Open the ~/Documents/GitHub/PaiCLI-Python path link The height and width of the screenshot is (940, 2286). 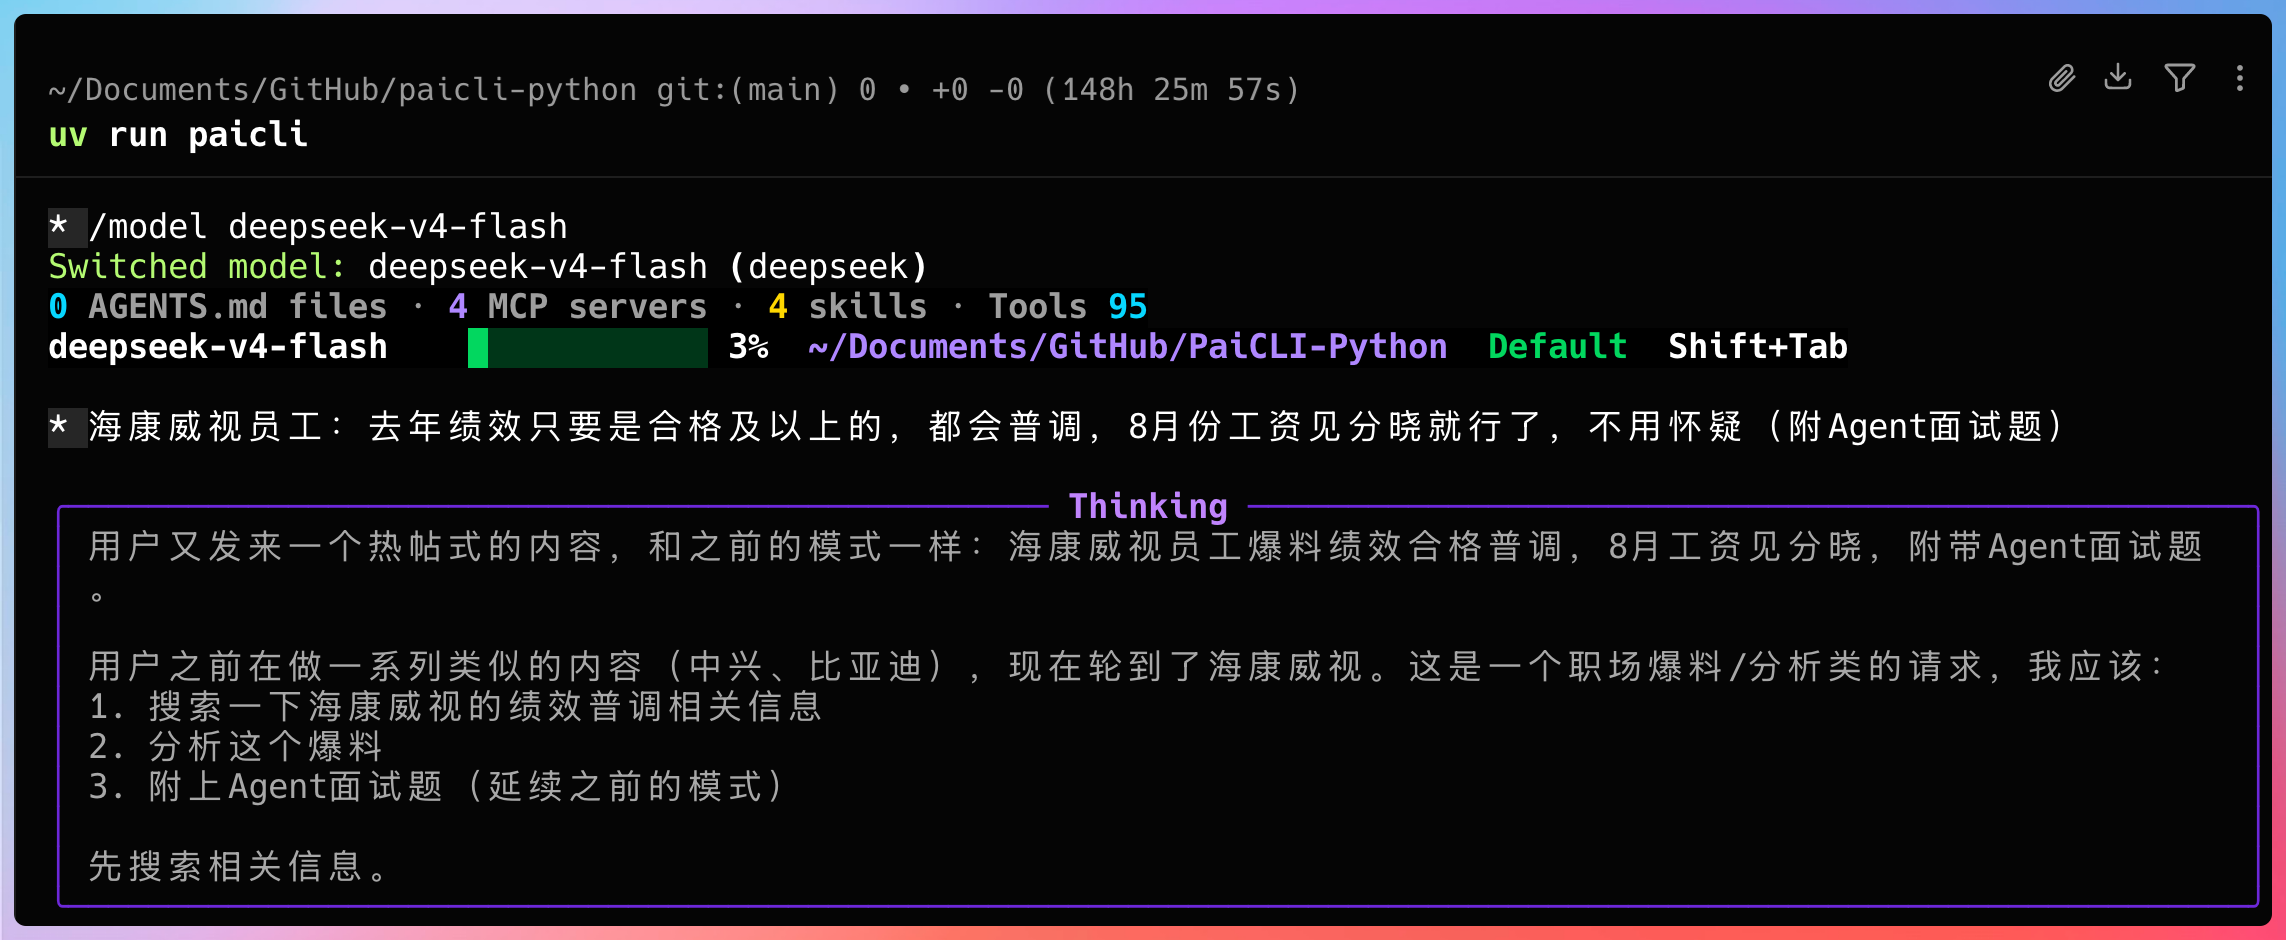[1127, 347]
